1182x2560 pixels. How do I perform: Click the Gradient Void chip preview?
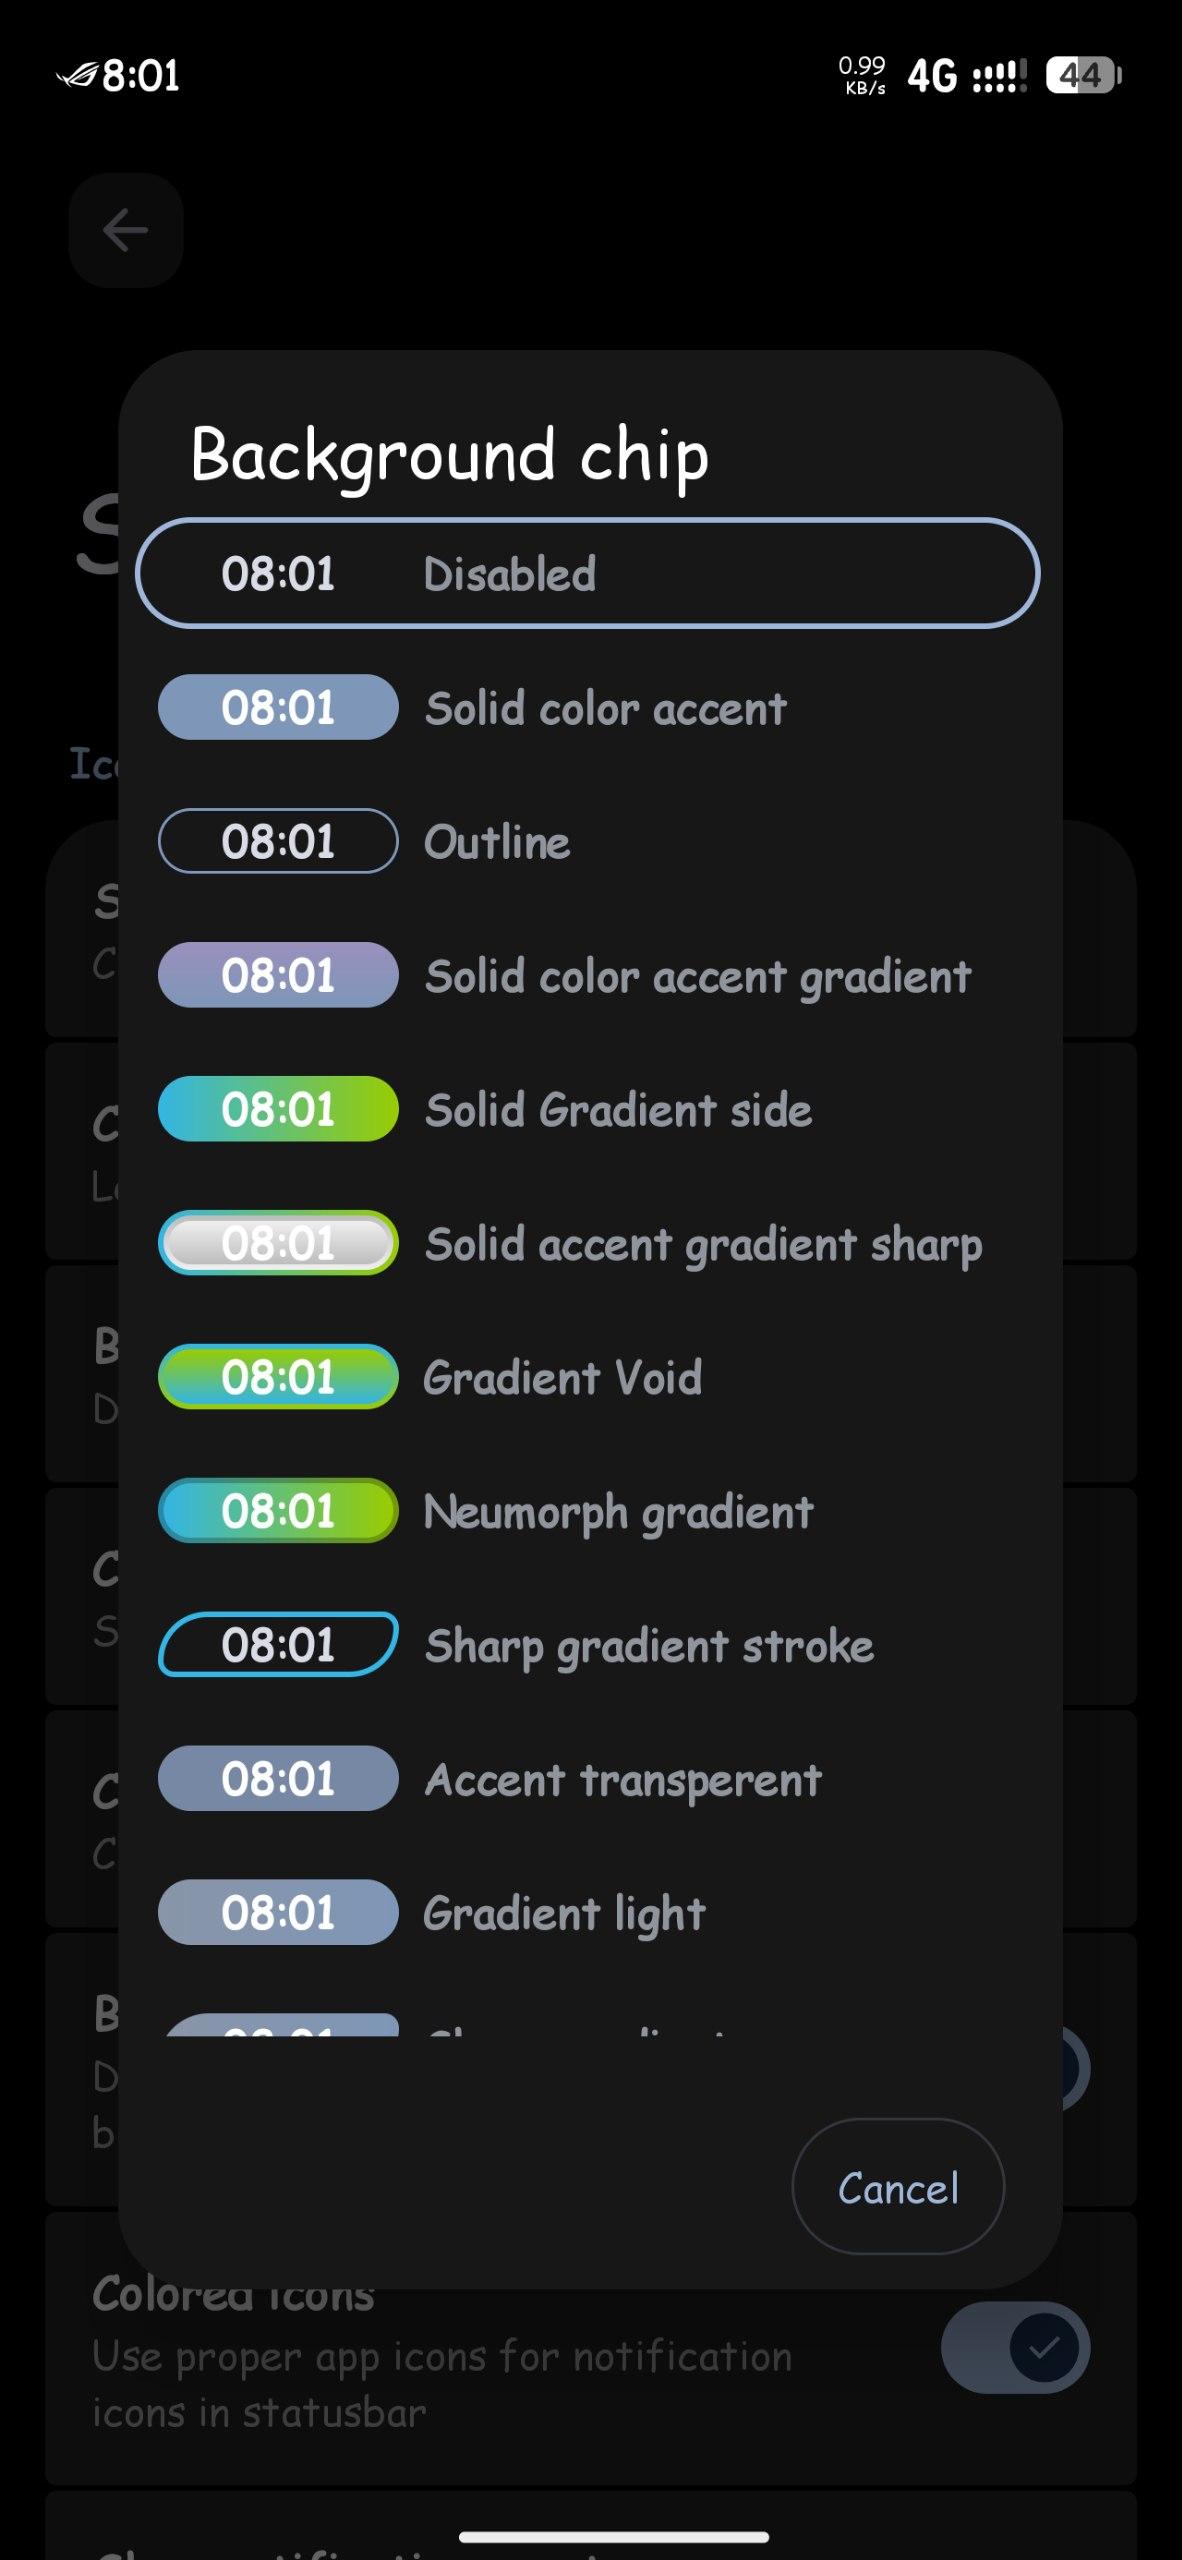(x=278, y=1377)
